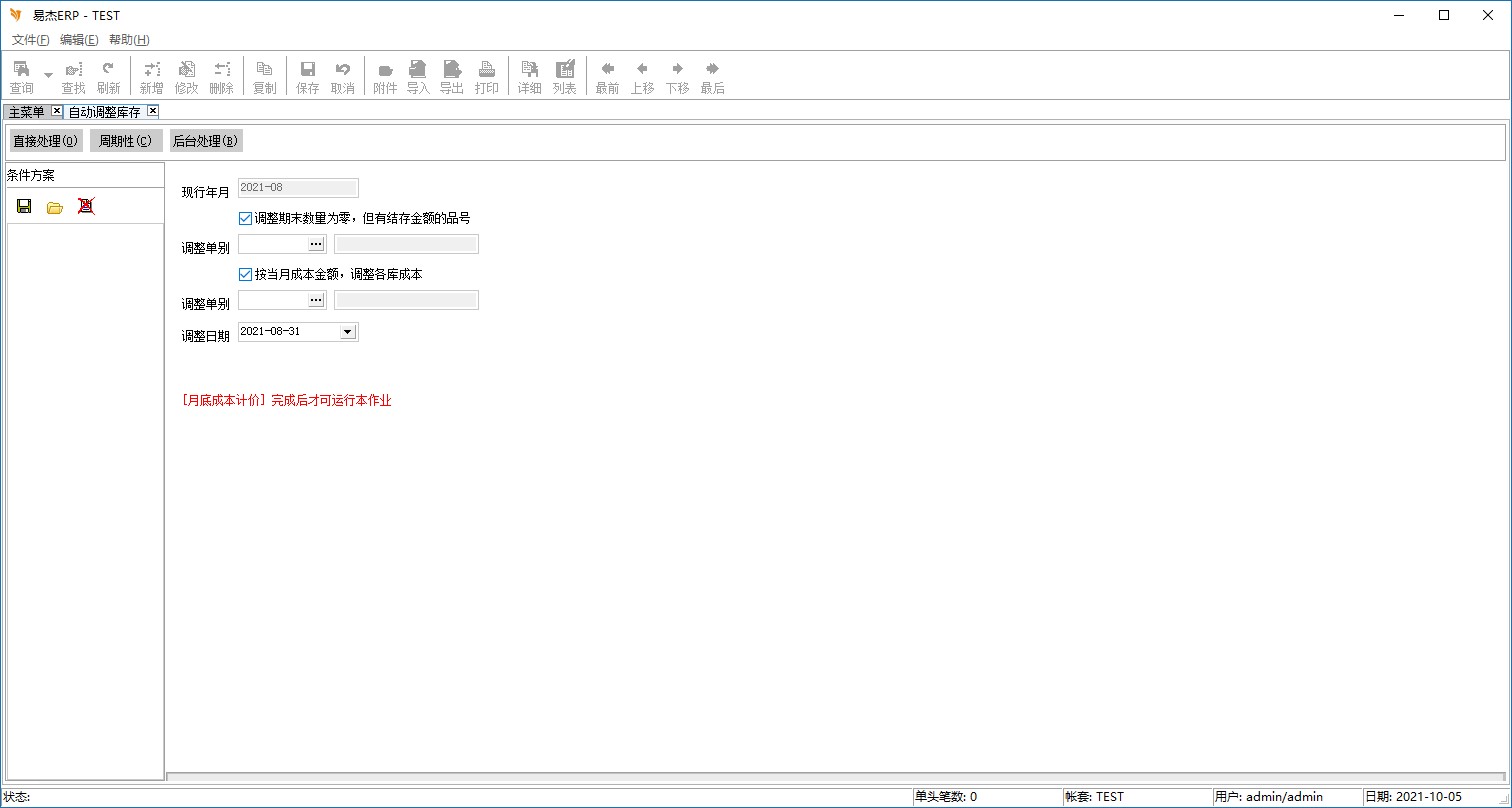Expand the 调整日期 date dropdown
This screenshot has width=1512, height=808.
point(347,332)
